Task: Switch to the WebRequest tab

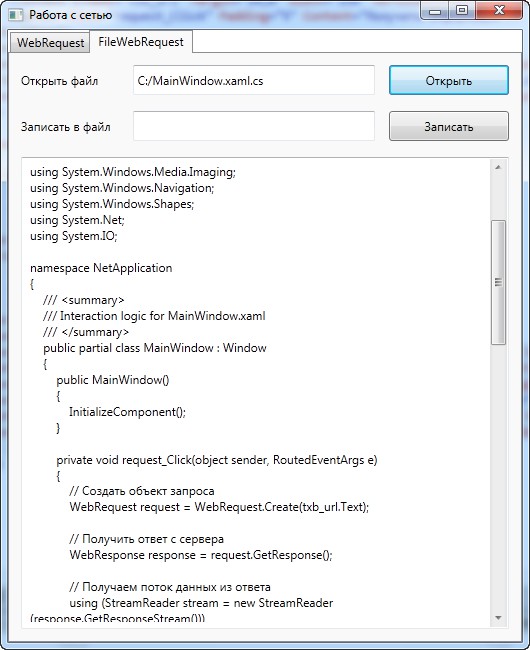Action: click(50, 42)
